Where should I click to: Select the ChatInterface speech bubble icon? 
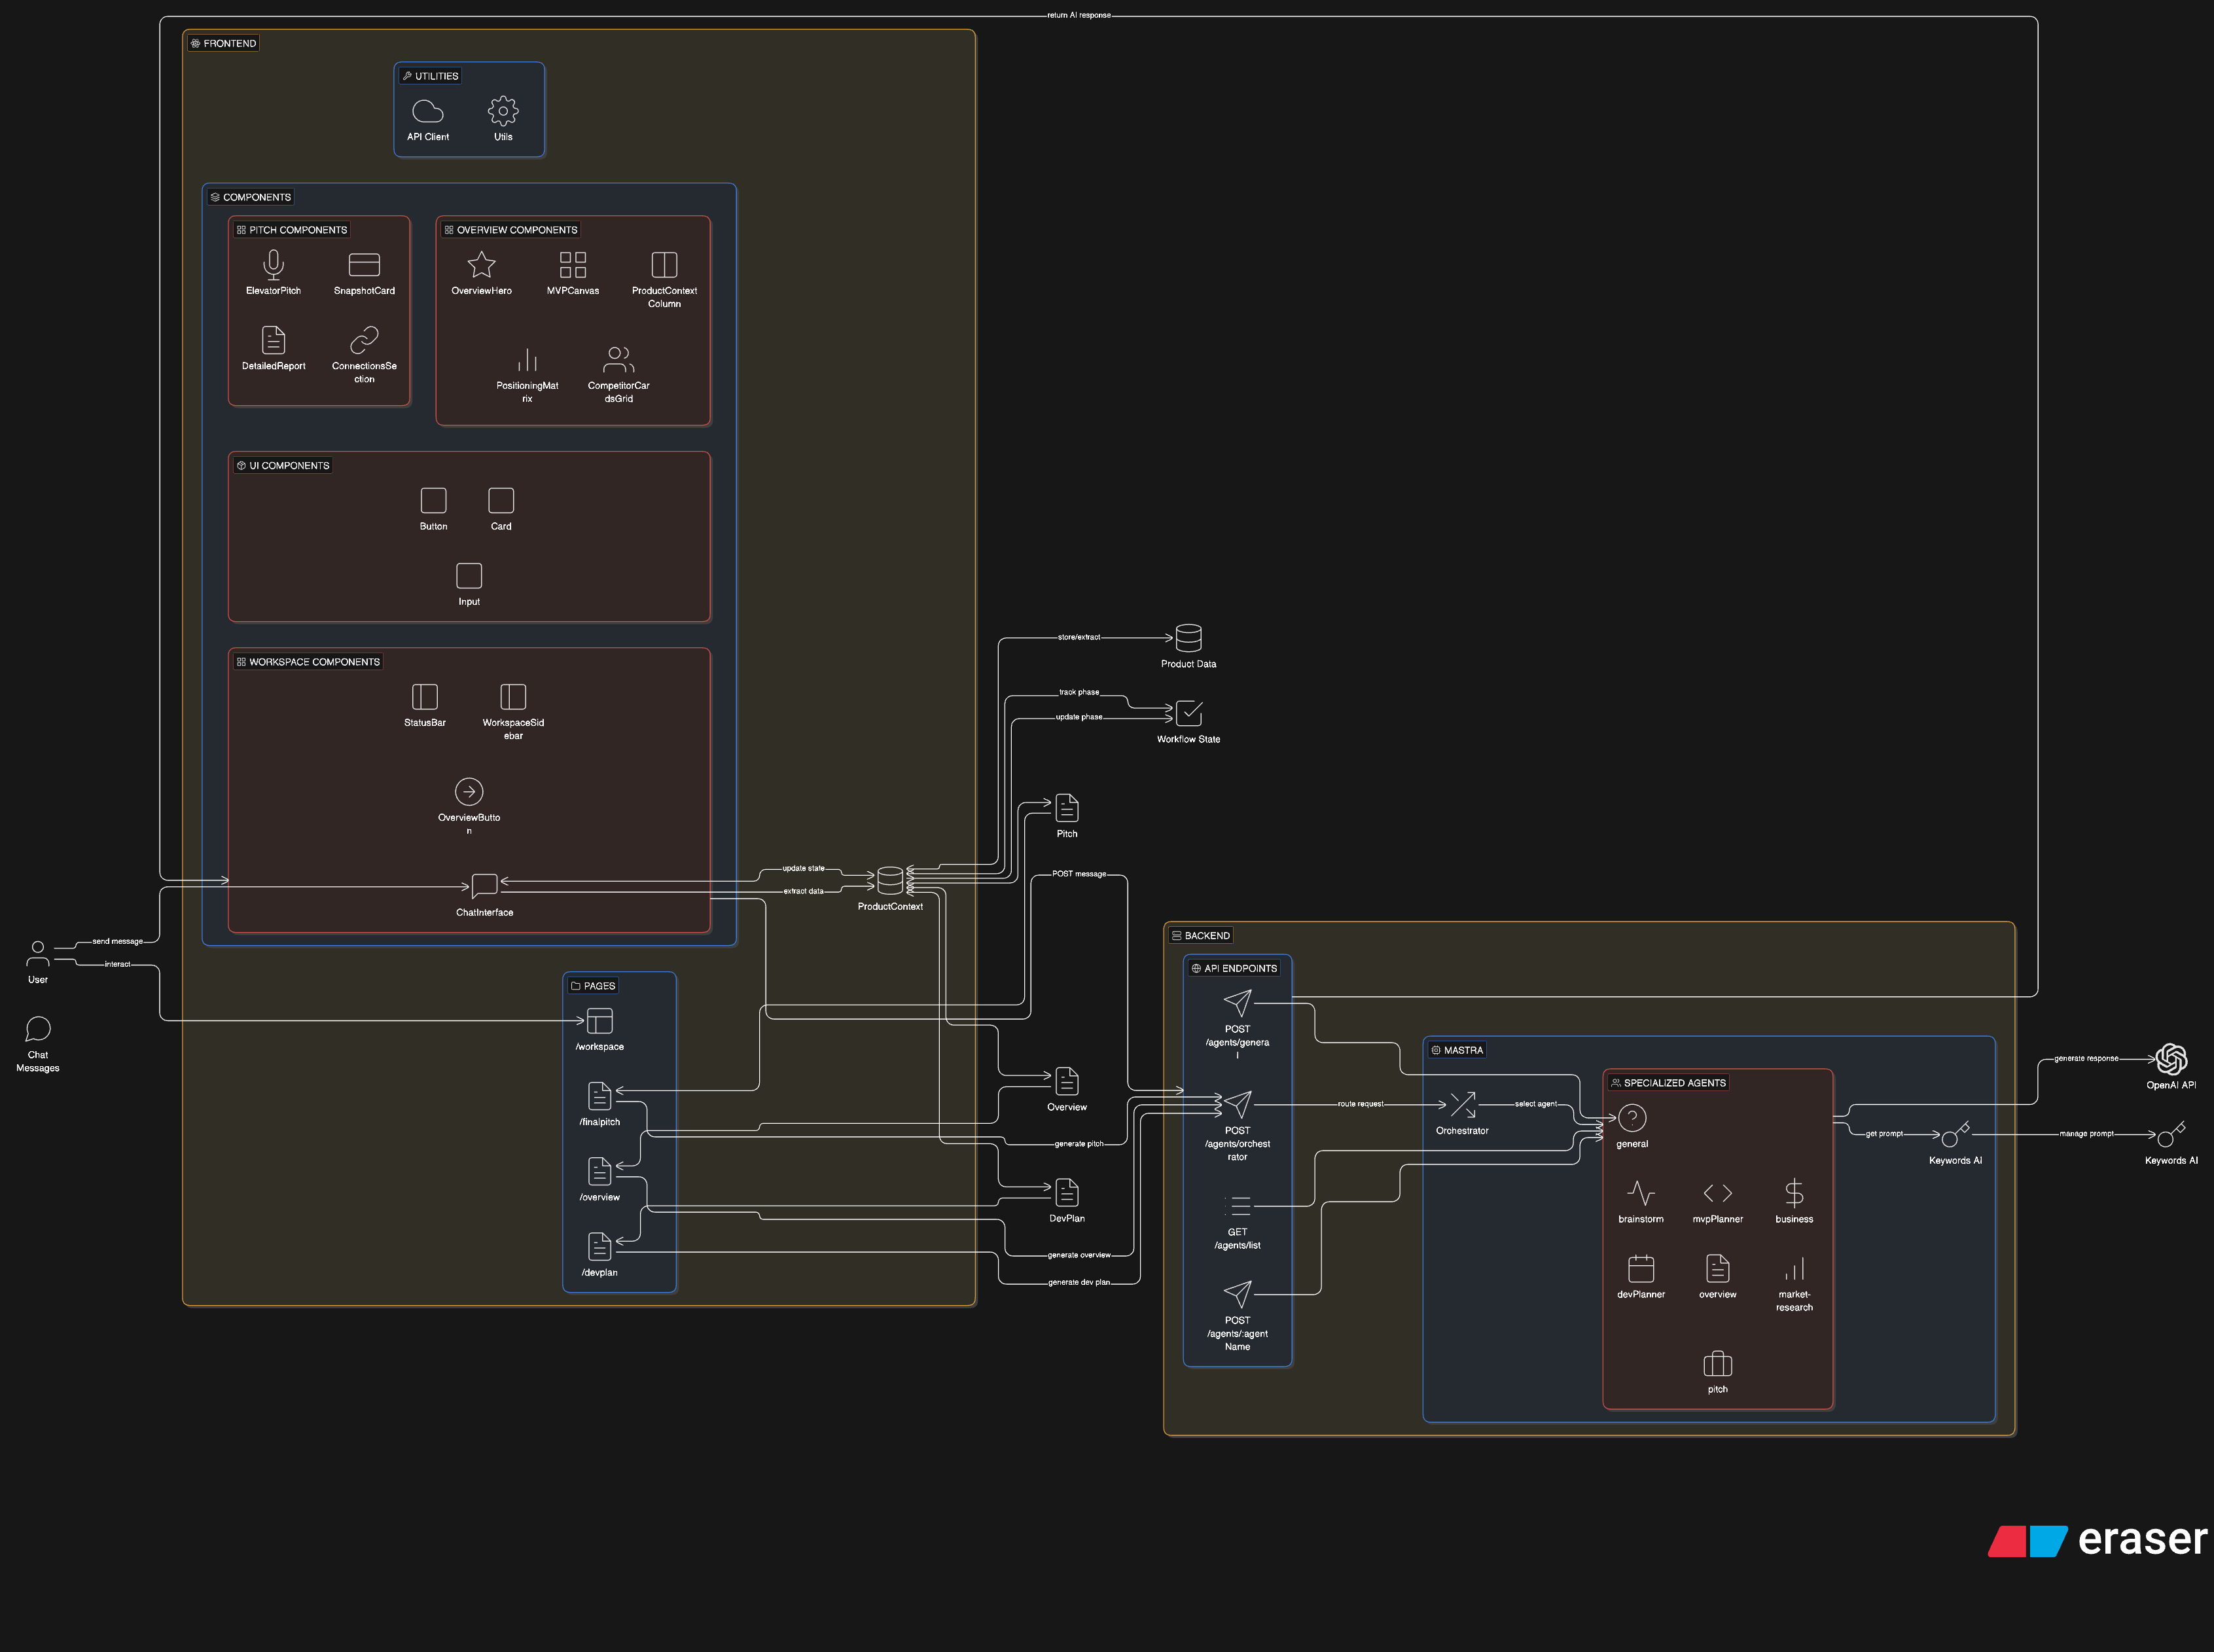pos(484,885)
